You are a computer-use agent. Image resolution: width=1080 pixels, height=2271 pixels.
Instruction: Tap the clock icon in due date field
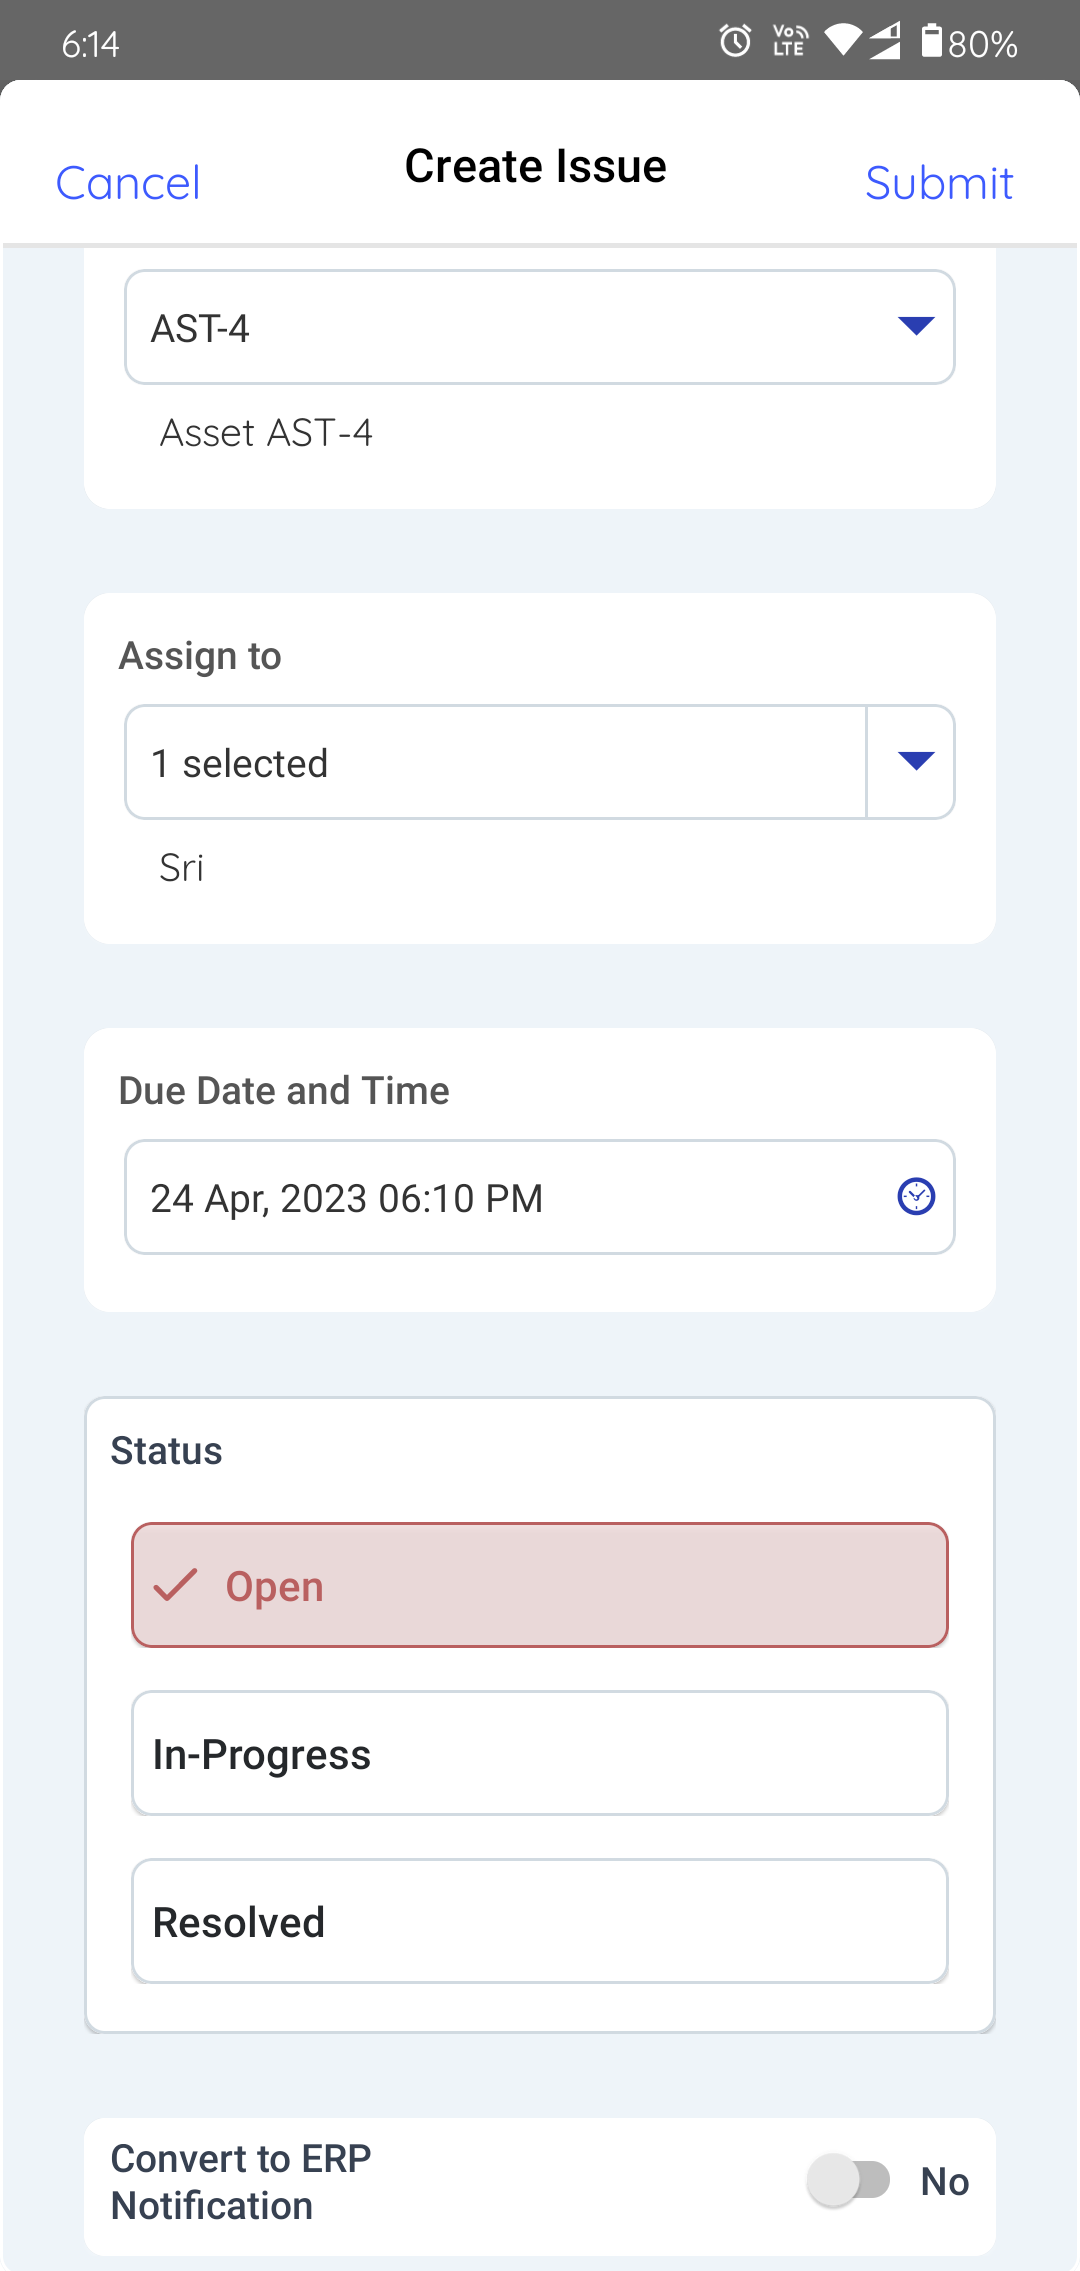(x=916, y=1196)
